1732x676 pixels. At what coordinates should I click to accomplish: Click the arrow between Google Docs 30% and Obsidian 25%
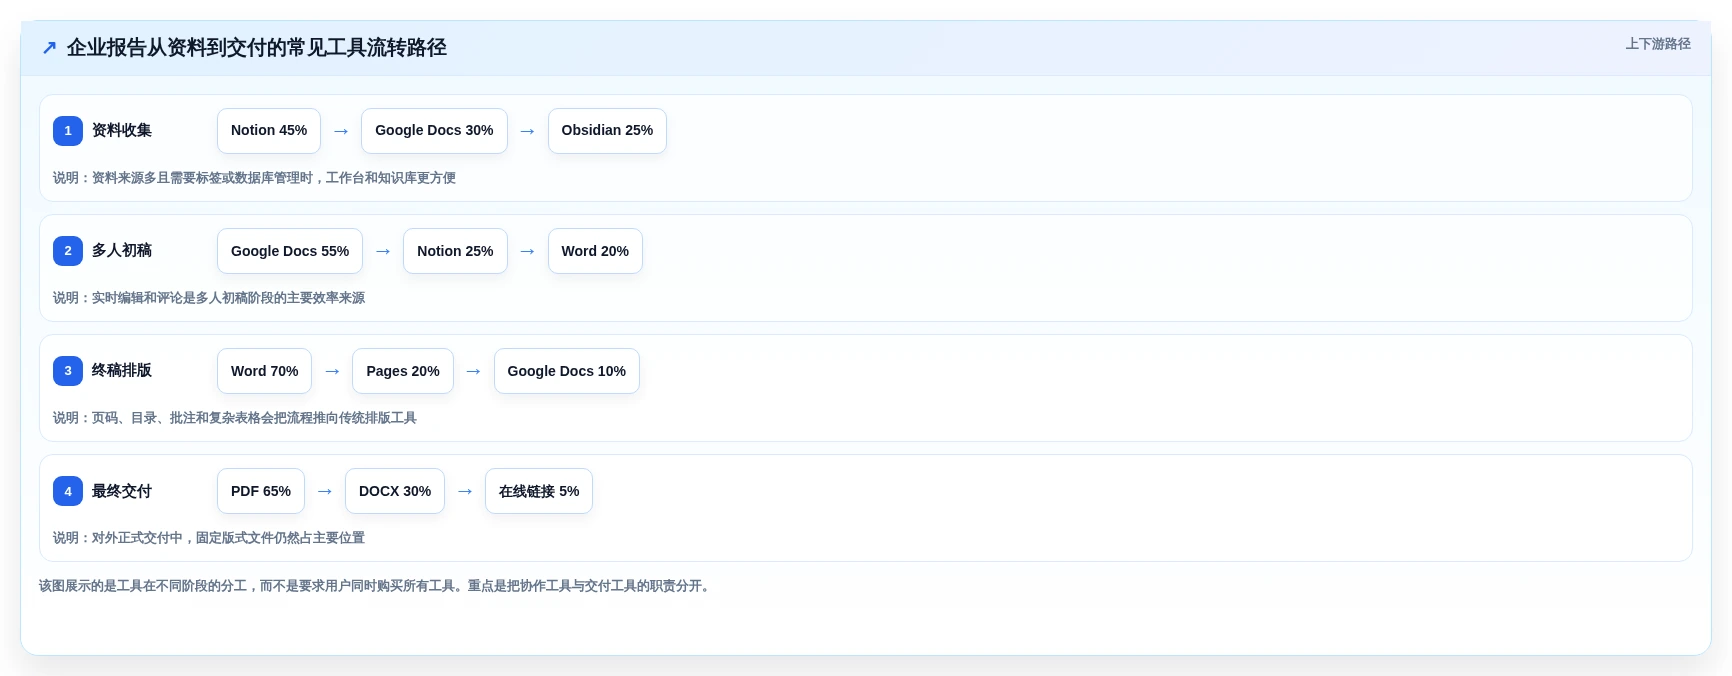pos(528,131)
